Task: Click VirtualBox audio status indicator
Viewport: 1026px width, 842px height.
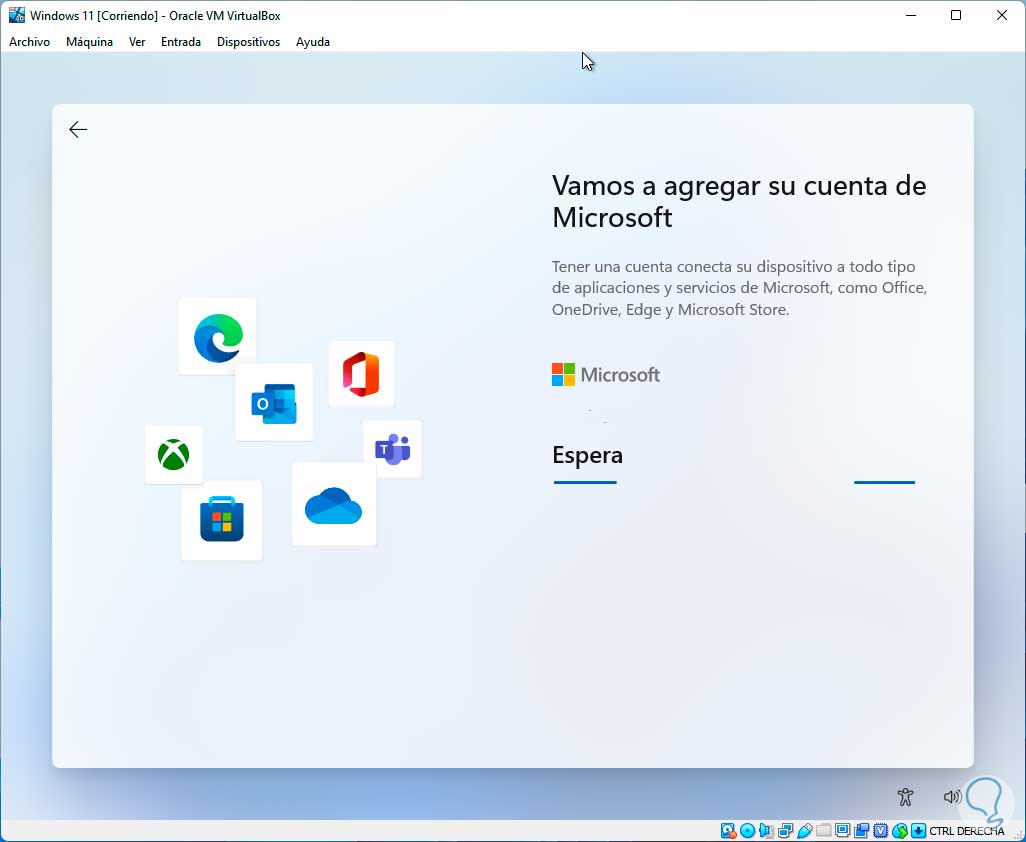Action: coord(766,831)
